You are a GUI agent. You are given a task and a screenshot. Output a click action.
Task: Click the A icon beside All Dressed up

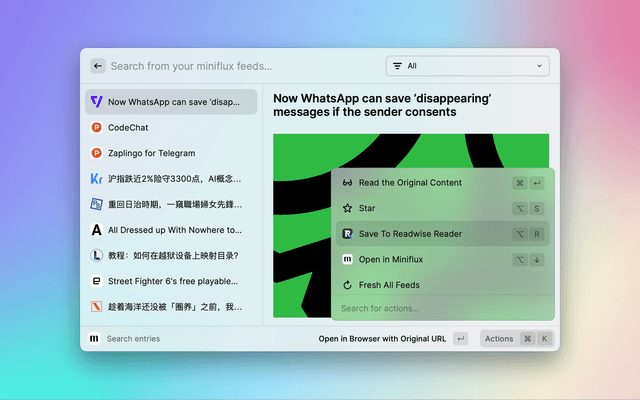(x=96, y=229)
